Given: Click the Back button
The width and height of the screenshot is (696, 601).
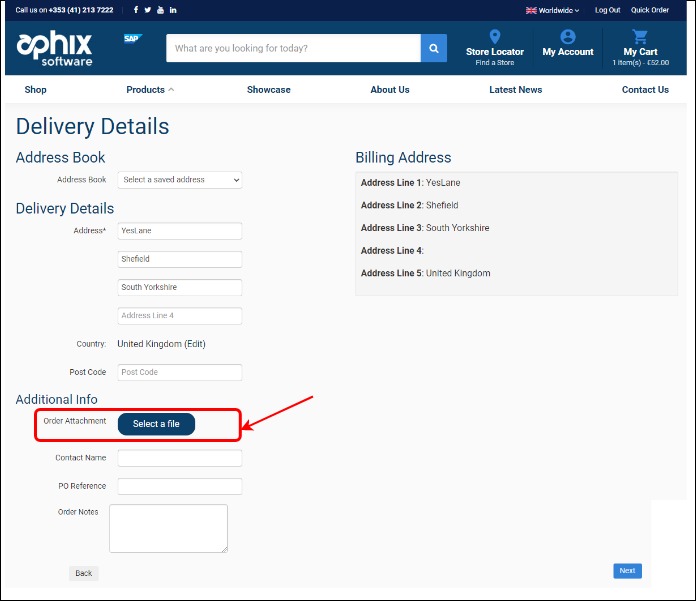Looking at the screenshot, I should click(84, 573).
